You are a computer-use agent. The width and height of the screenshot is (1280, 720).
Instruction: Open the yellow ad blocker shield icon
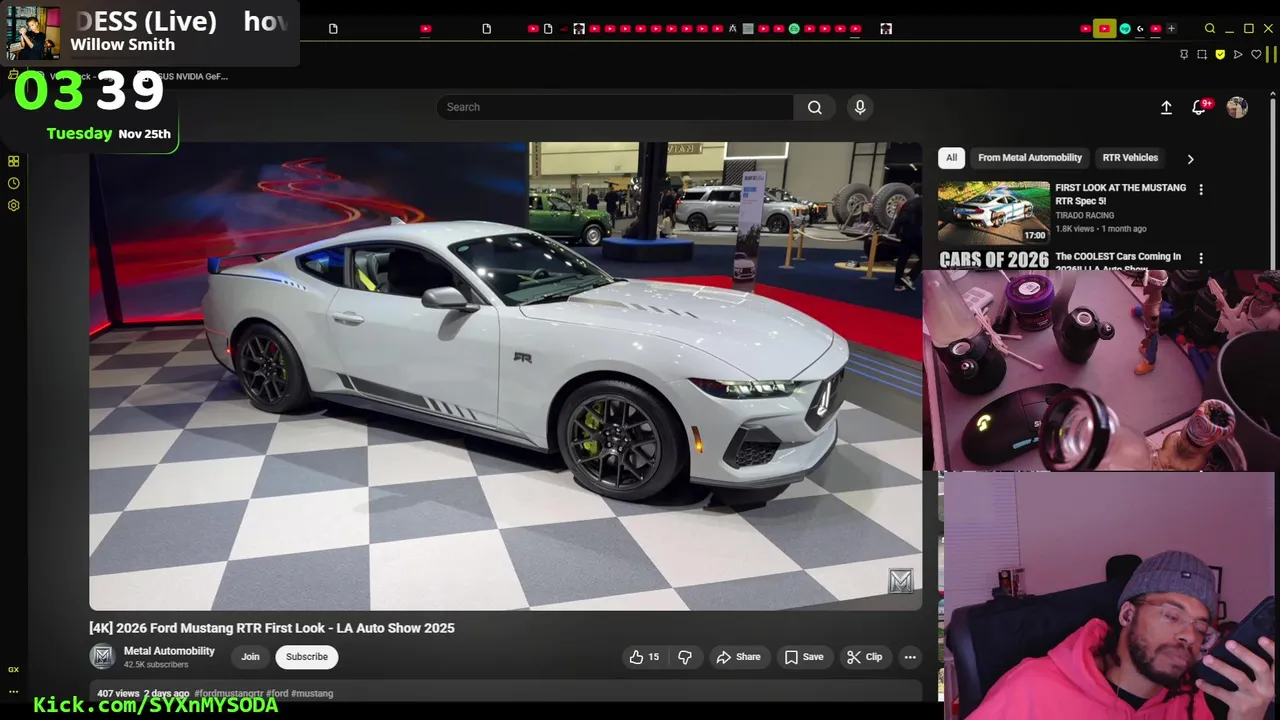[x=1220, y=55]
